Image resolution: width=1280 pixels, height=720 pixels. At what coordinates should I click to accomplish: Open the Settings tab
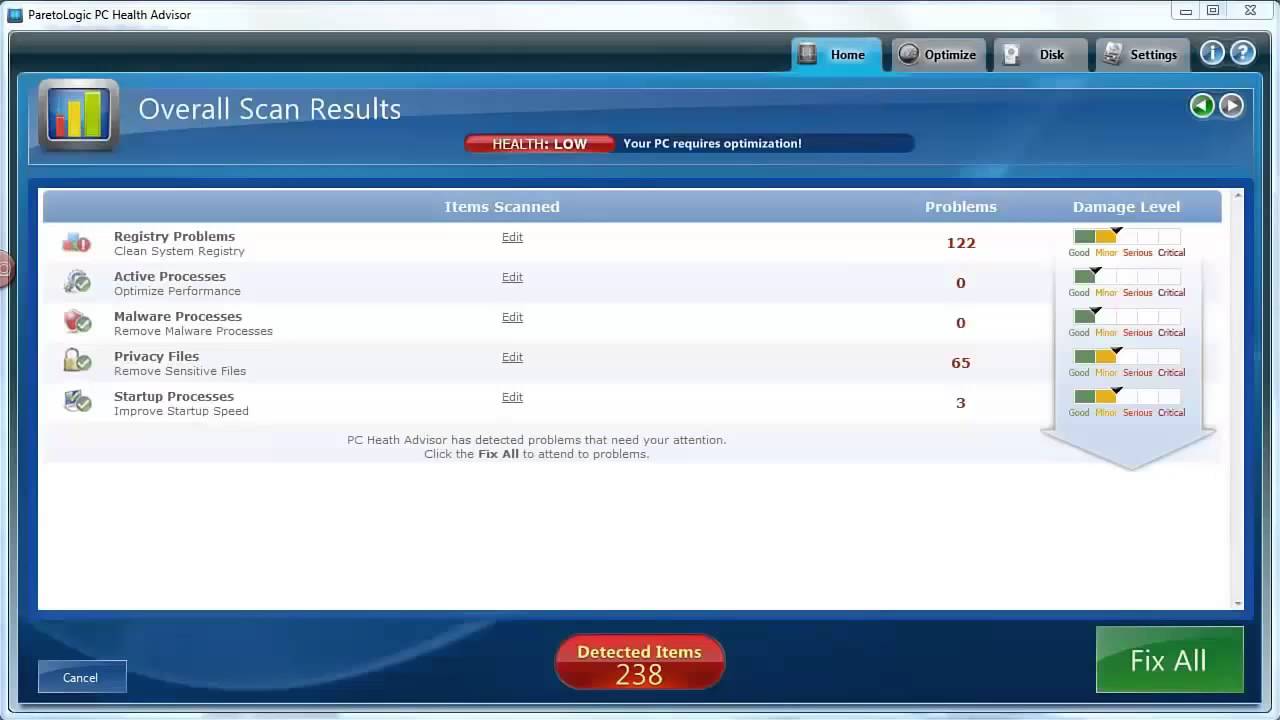coord(1143,55)
